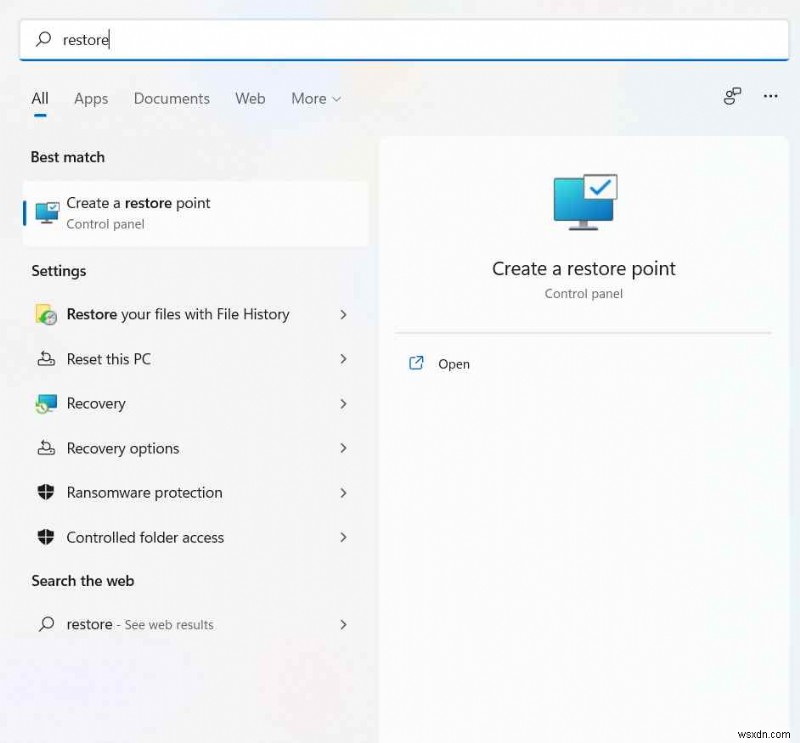Click the Reset this PC icon

click(x=46, y=359)
